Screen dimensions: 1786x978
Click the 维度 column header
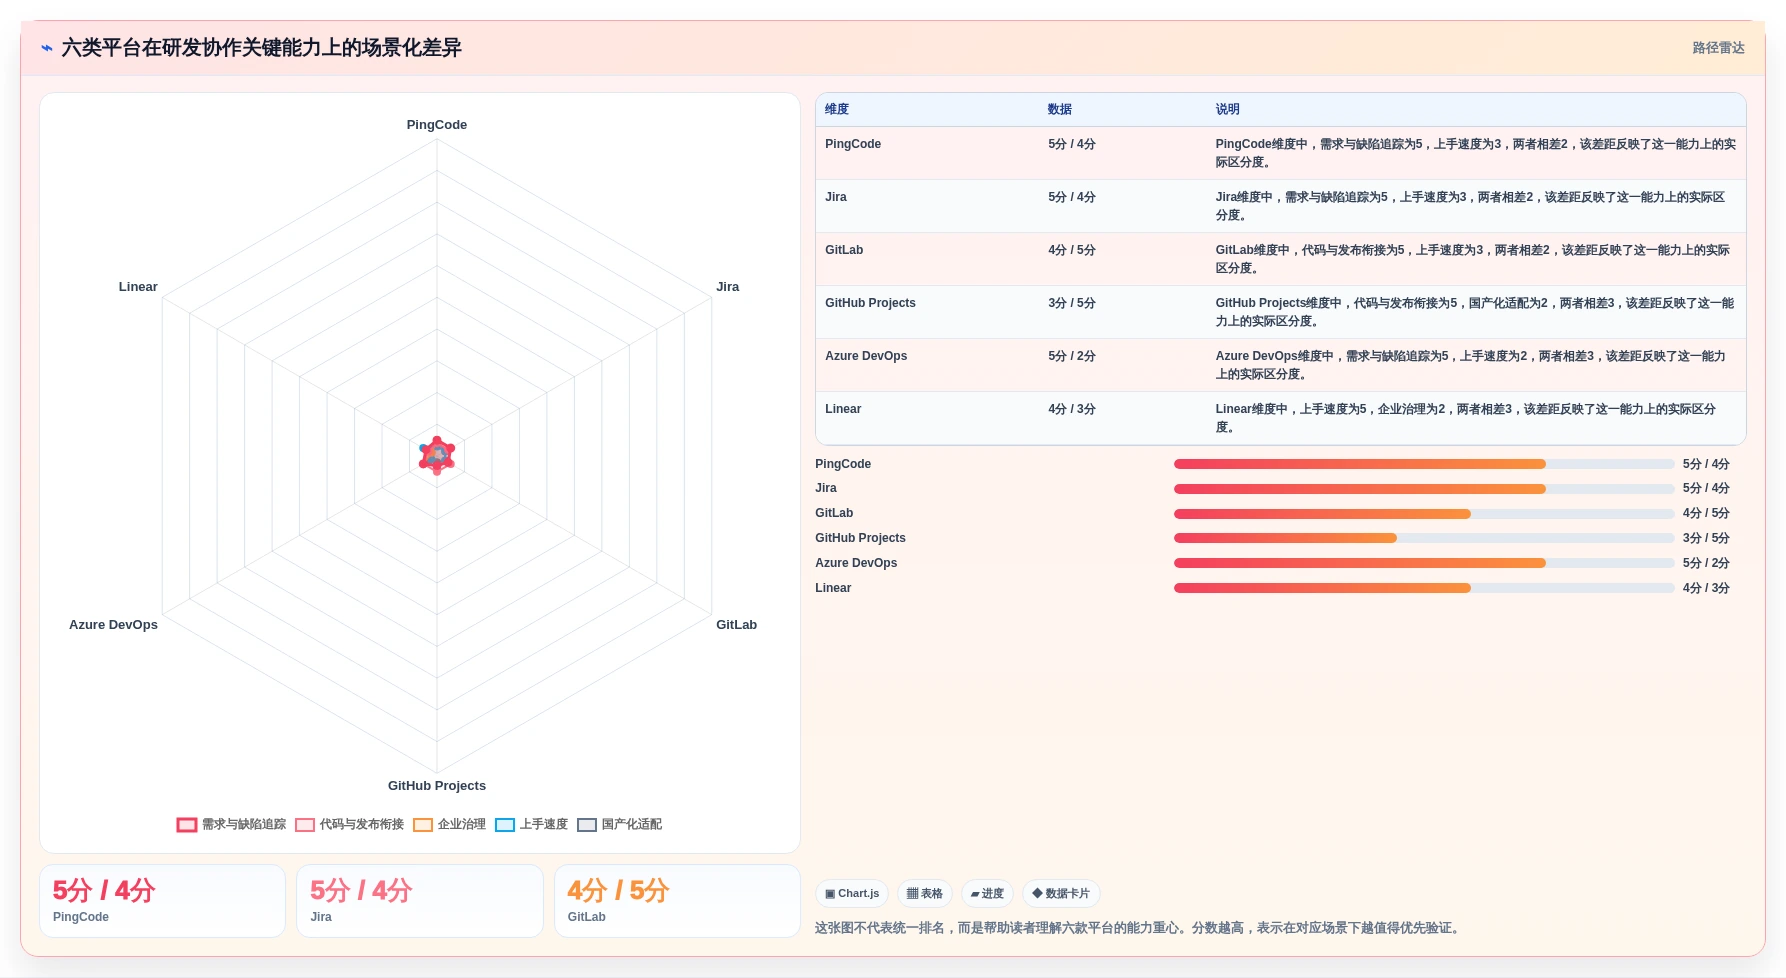point(837,110)
